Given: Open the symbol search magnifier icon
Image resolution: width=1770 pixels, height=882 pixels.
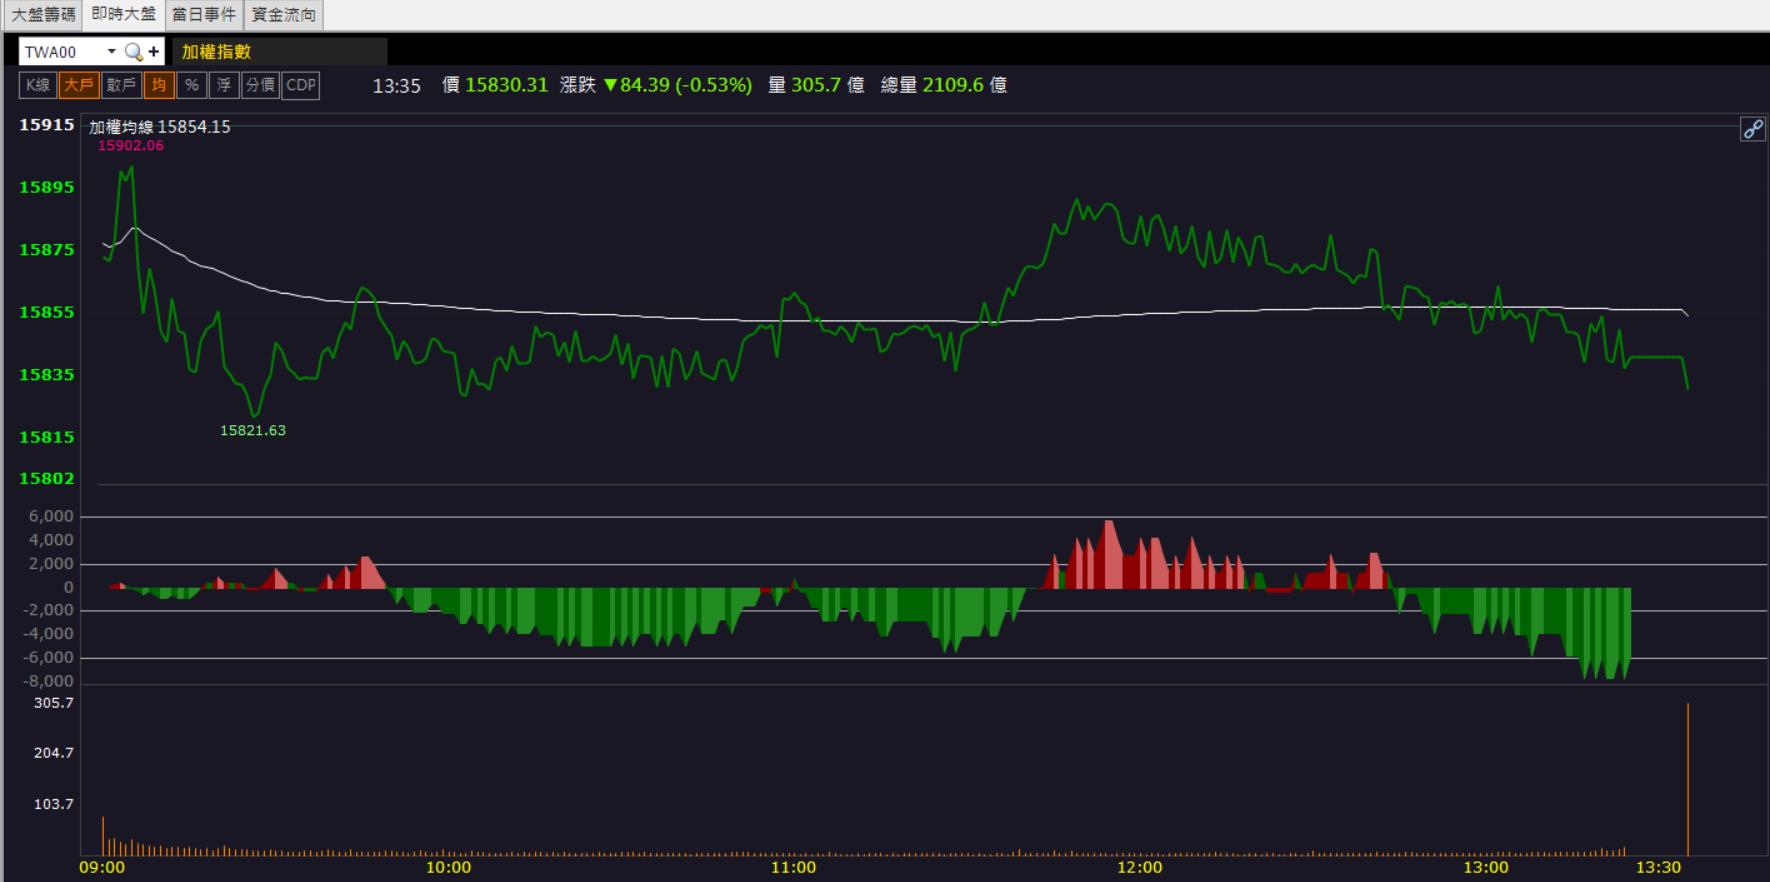Looking at the screenshot, I should coord(133,52).
